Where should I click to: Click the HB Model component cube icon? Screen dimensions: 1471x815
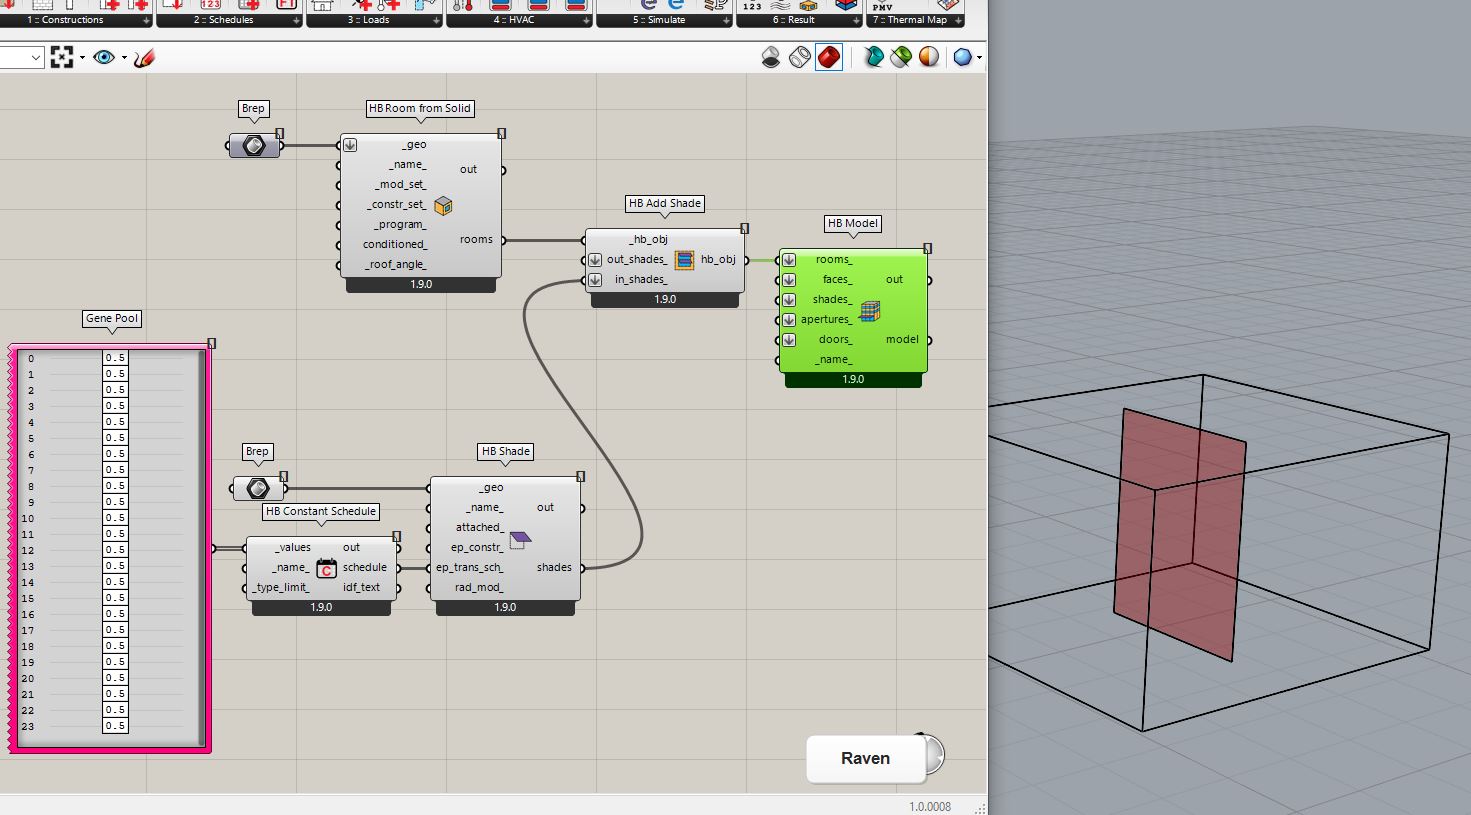[869, 311]
